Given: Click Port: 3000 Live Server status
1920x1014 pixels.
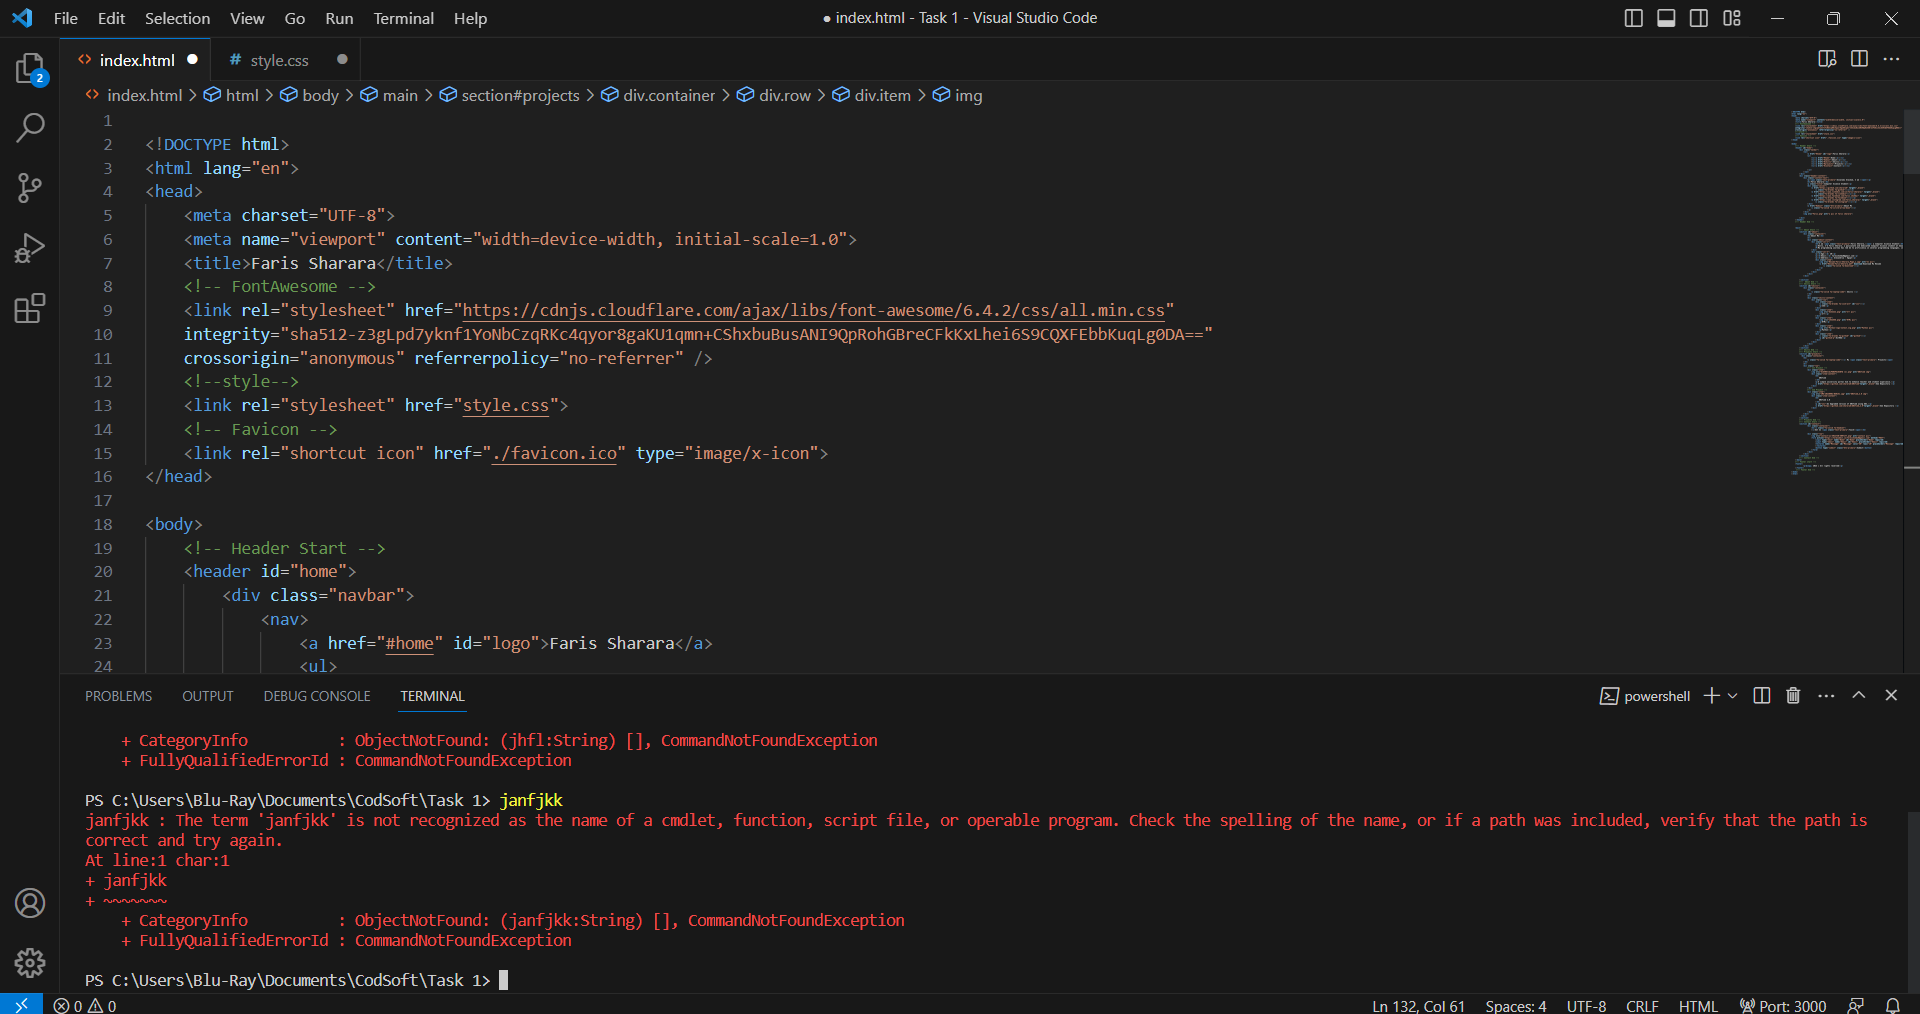Looking at the screenshot, I should (x=1783, y=1005).
